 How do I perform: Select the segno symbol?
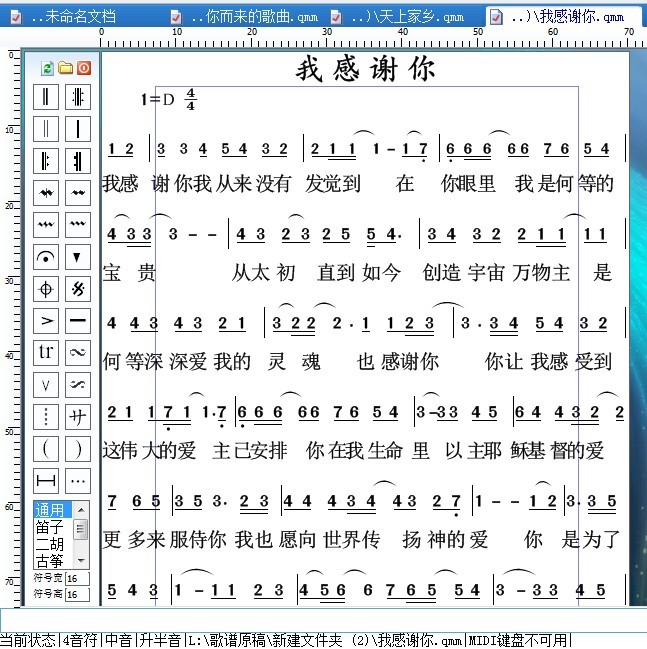pos(78,289)
